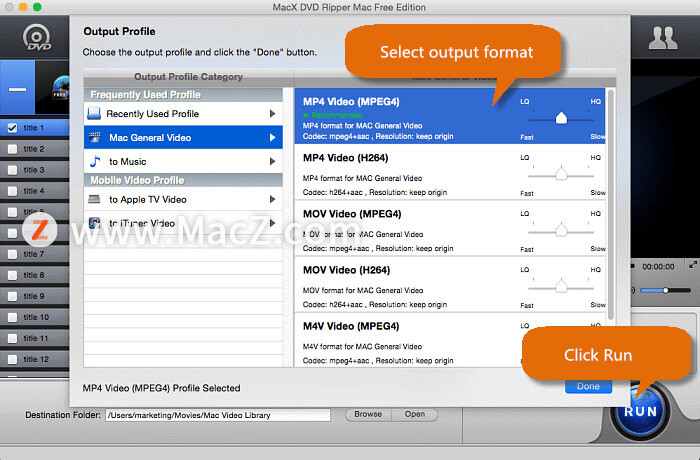
Task: Check the title 9 checkbox
Action: click(12, 296)
